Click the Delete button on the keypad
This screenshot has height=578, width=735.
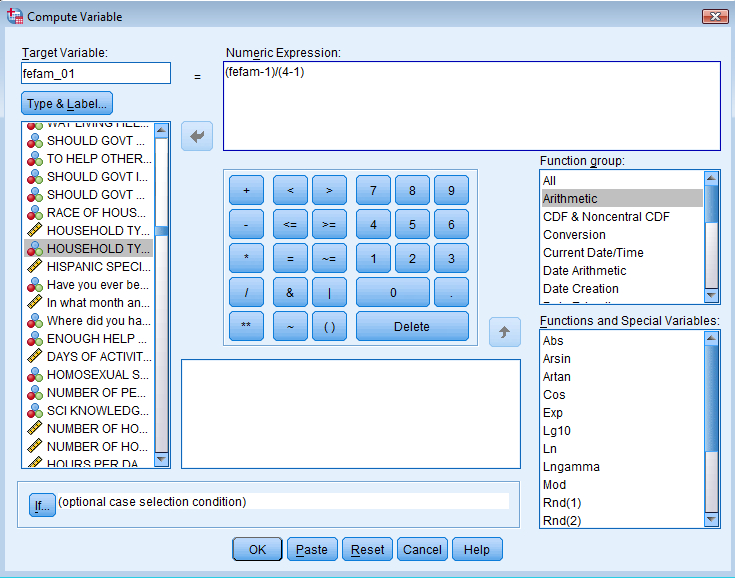tap(411, 326)
